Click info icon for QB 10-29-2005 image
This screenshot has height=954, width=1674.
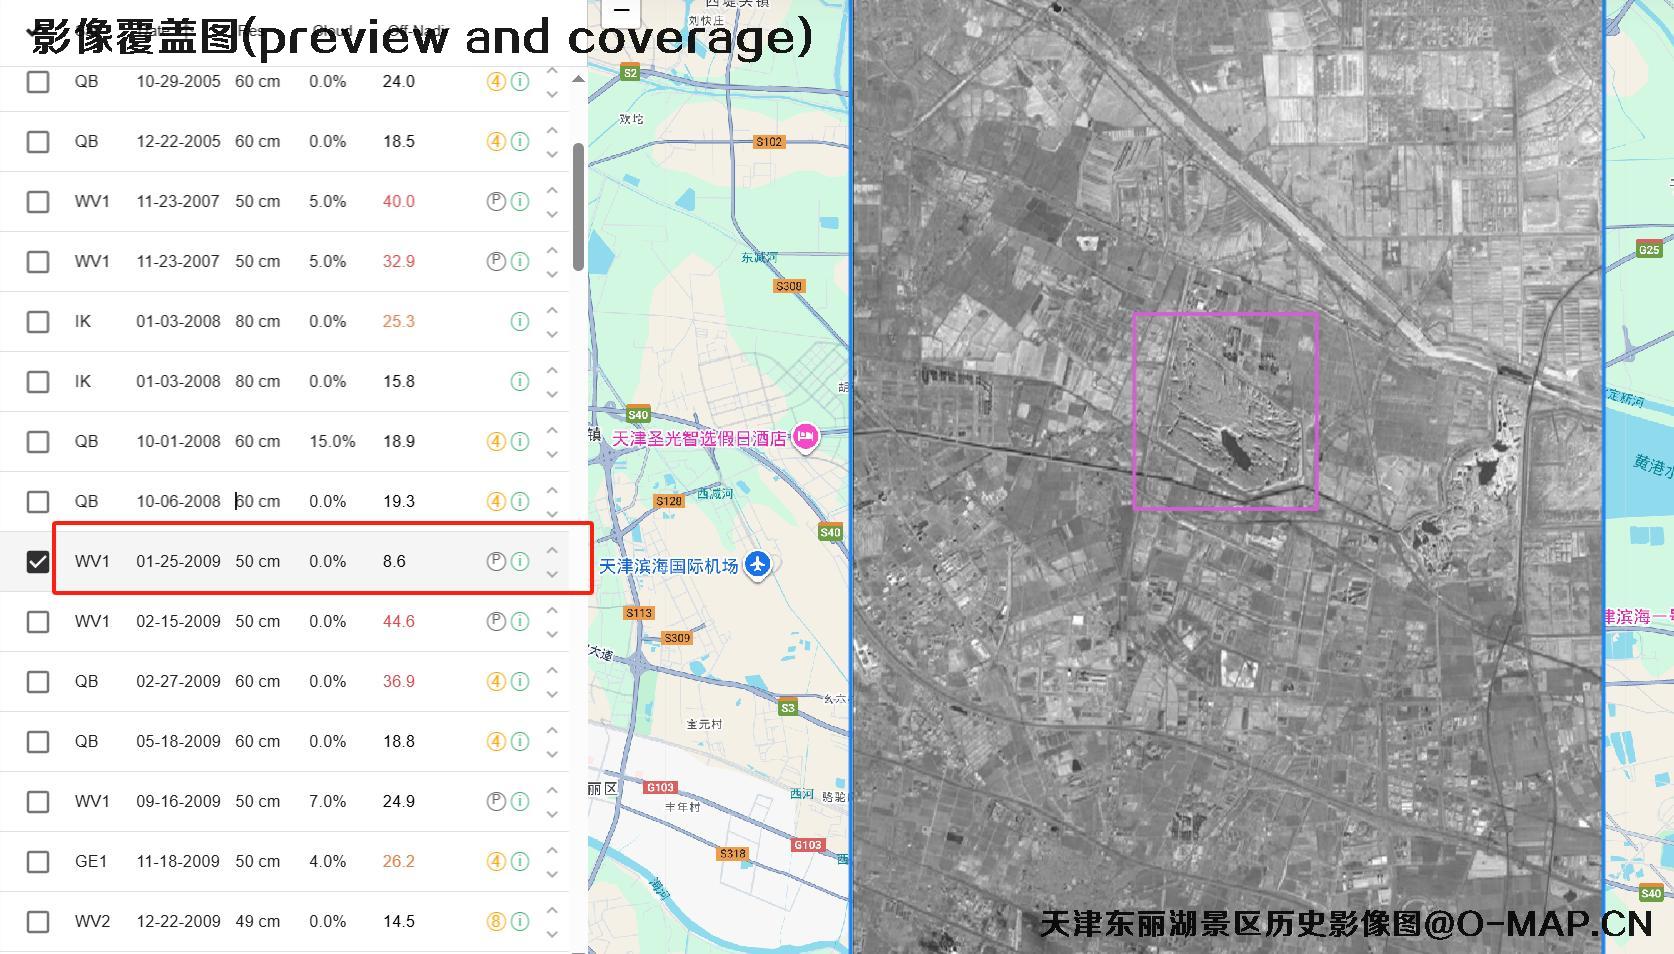(520, 82)
